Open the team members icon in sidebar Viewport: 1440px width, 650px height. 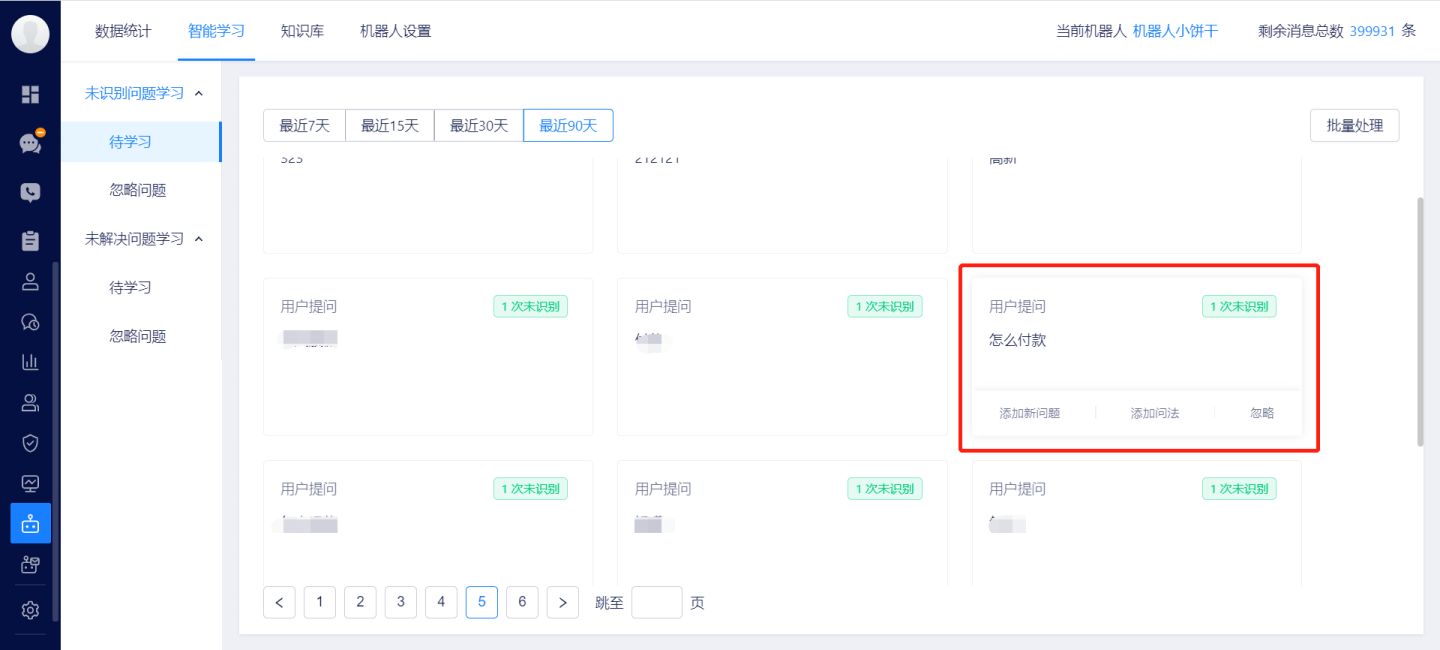coord(30,402)
